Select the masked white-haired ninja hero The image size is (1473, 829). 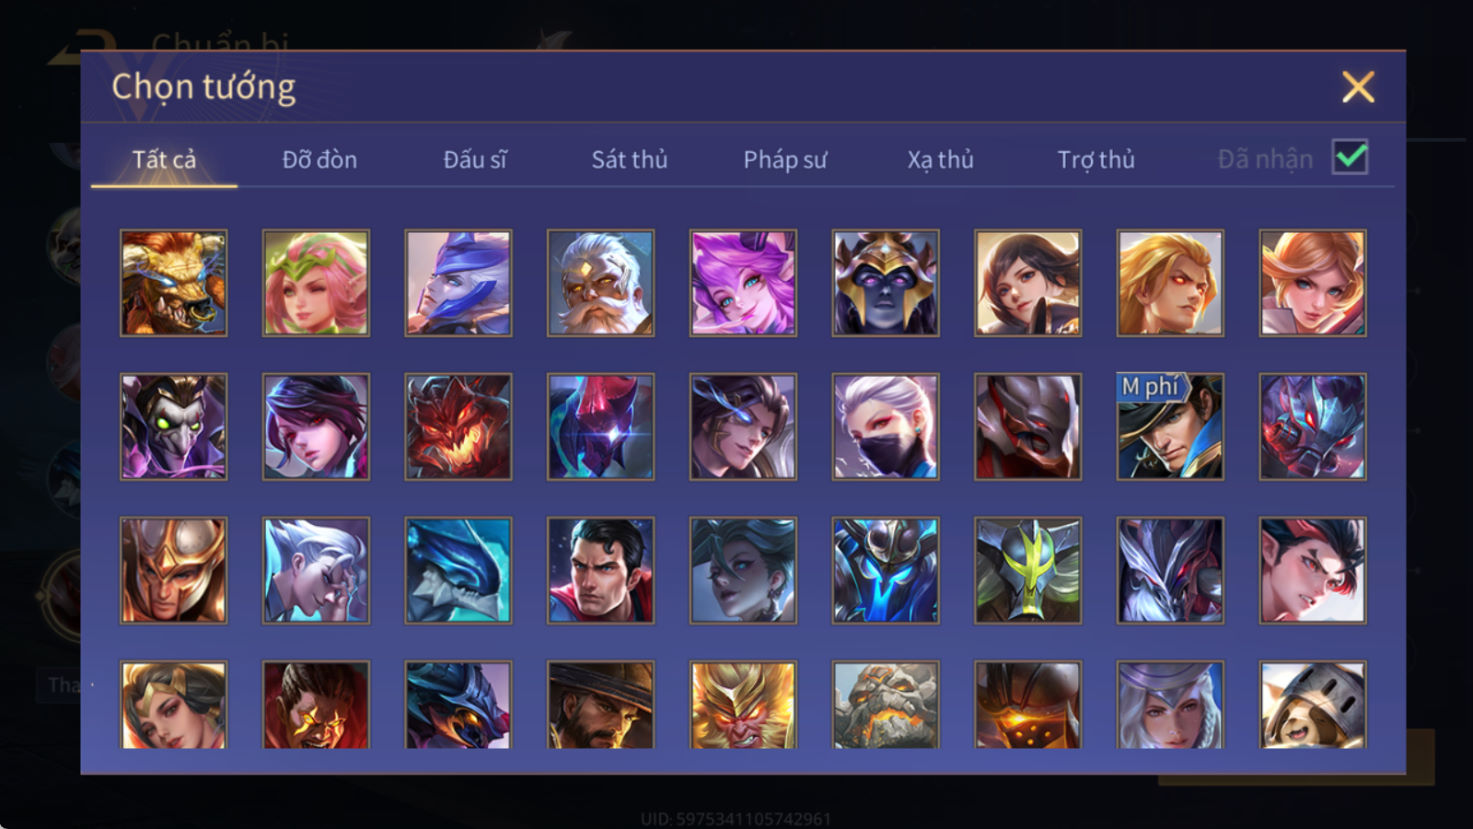[x=885, y=427]
